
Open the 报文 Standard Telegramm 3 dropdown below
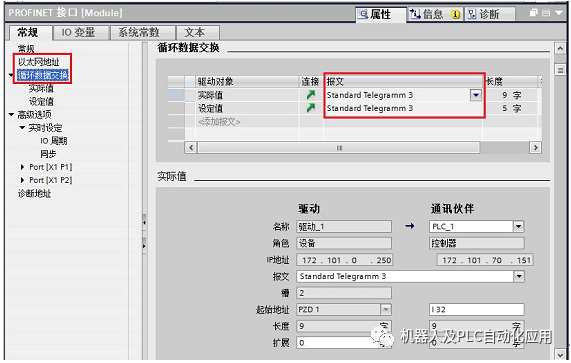[x=519, y=276]
